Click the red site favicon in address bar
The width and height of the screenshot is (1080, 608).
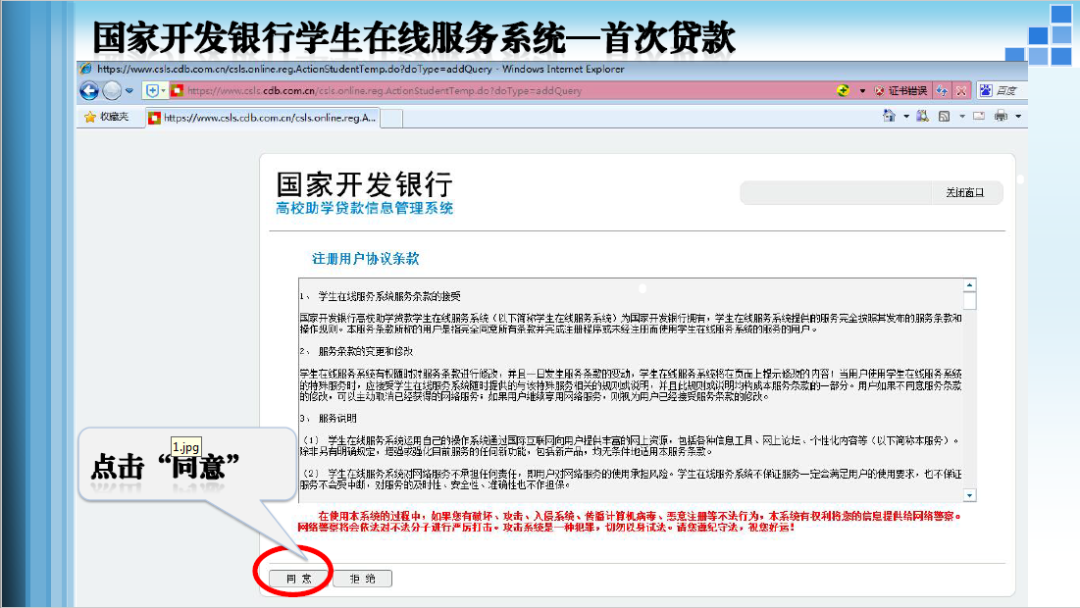pyautogui.click(x=176, y=90)
